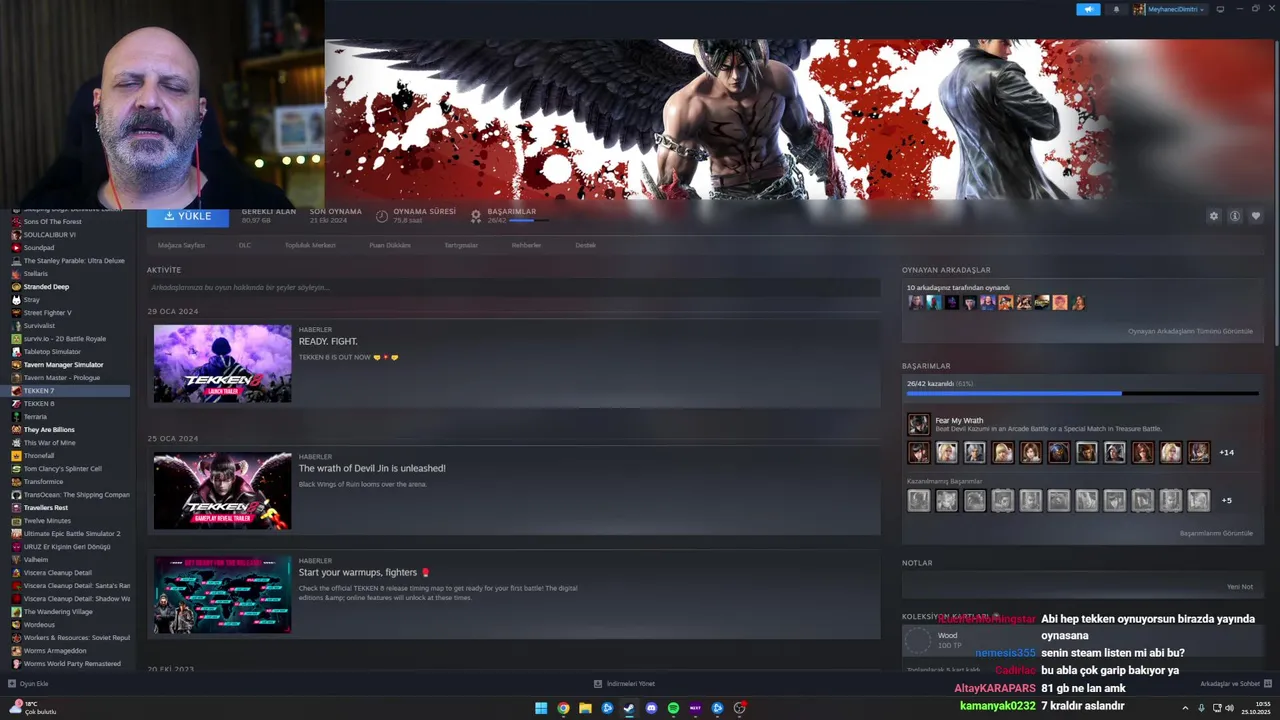Screen dimensions: 1280x720
Task: Click the system volume icon
Action: tap(1229, 708)
